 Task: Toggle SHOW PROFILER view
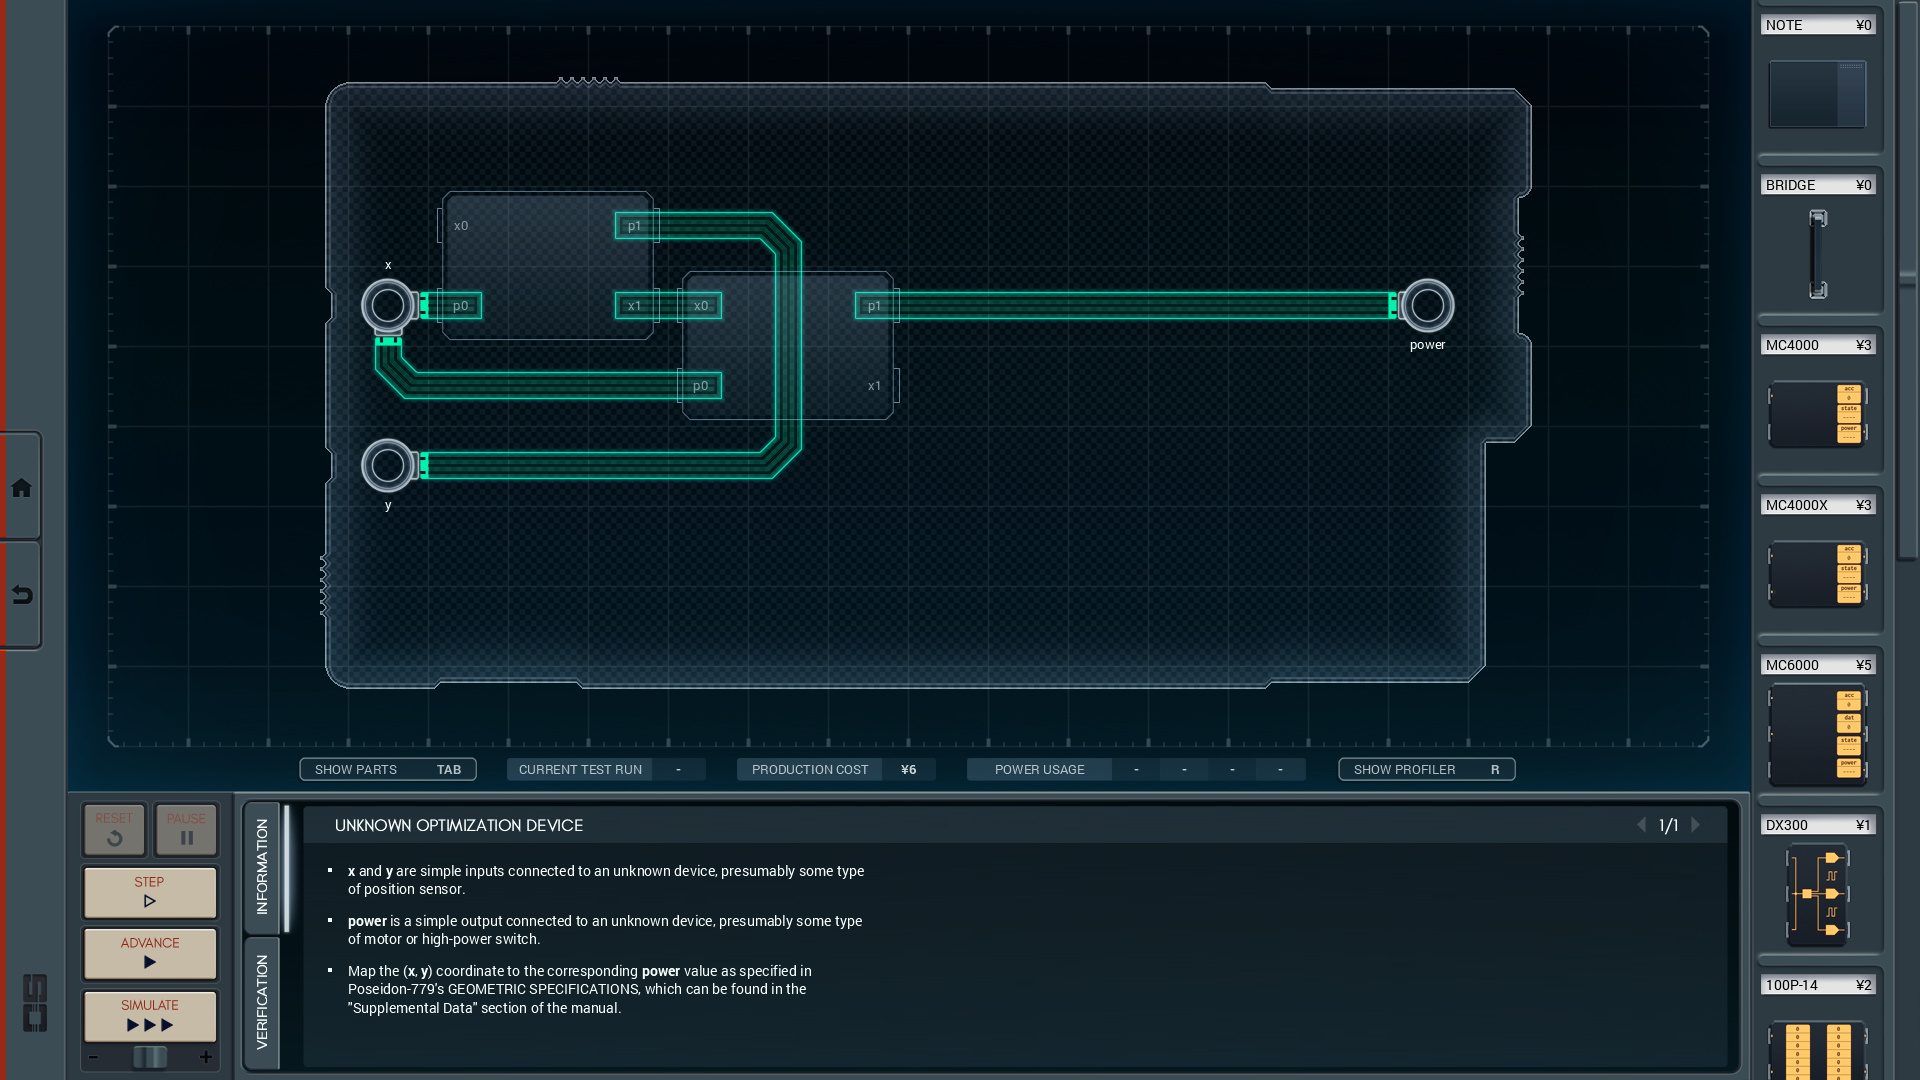tap(1426, 769)
